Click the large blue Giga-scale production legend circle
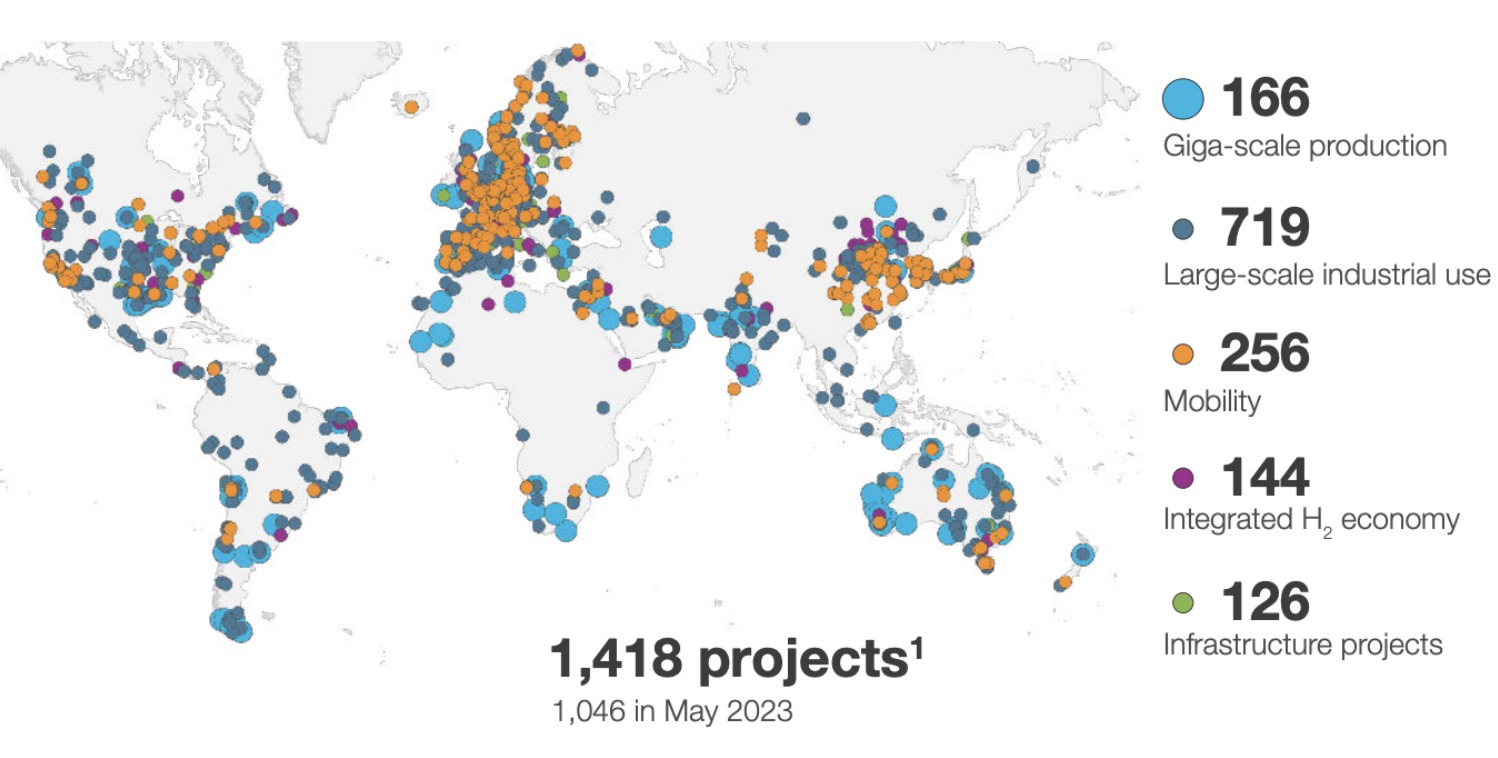 (1183, 99)
